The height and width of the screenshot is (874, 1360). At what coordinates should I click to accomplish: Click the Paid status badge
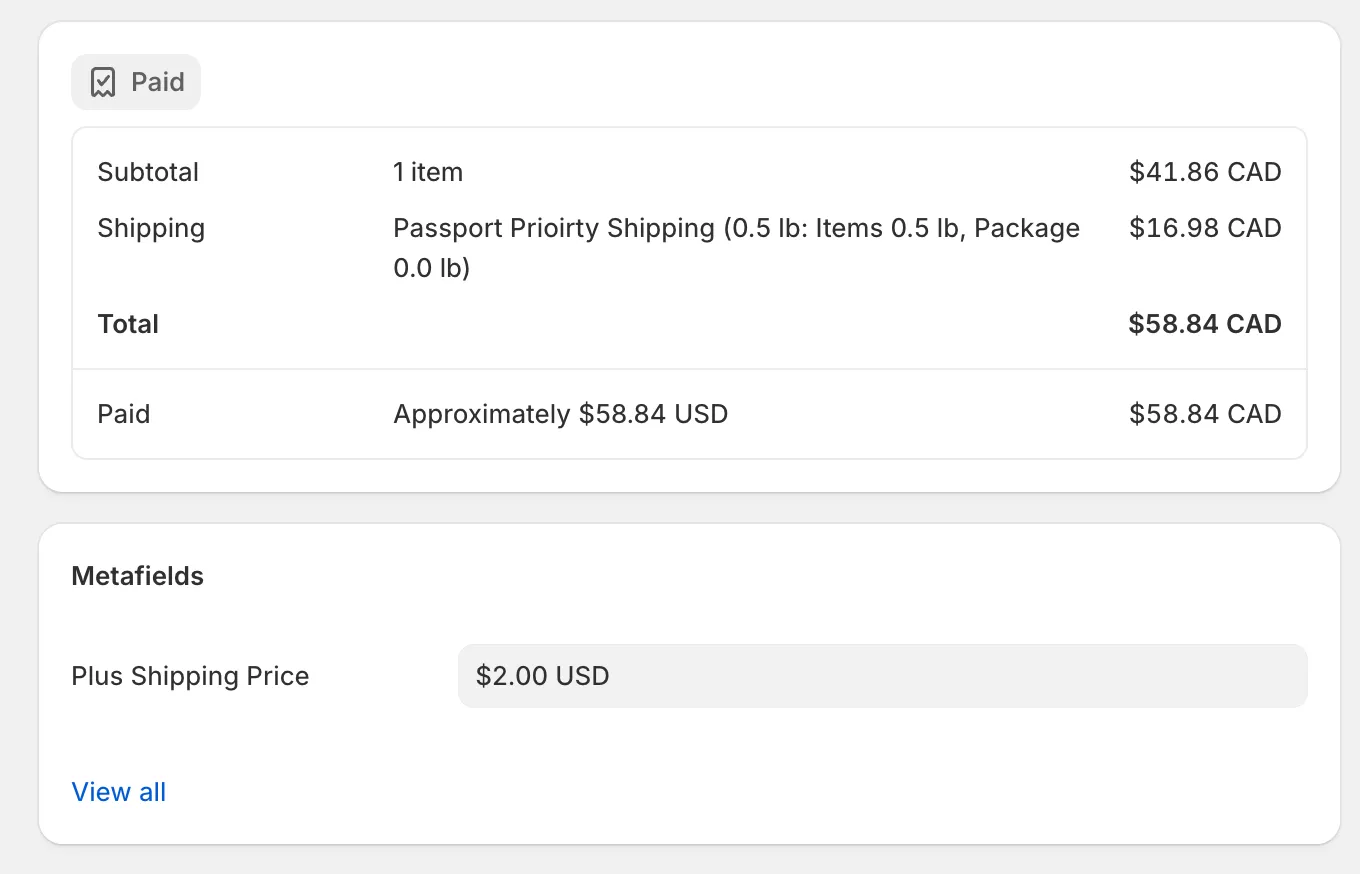tap(136, 82)
